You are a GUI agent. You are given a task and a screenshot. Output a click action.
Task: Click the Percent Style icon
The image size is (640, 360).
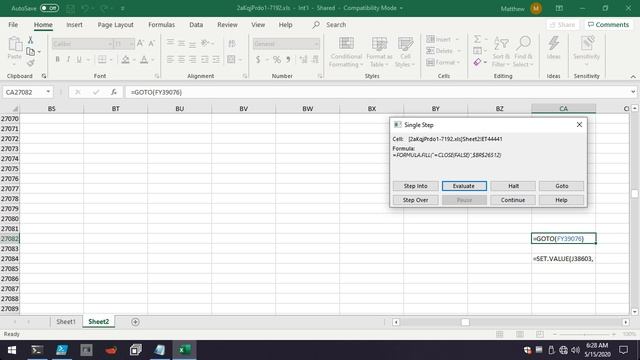[277, 60]
